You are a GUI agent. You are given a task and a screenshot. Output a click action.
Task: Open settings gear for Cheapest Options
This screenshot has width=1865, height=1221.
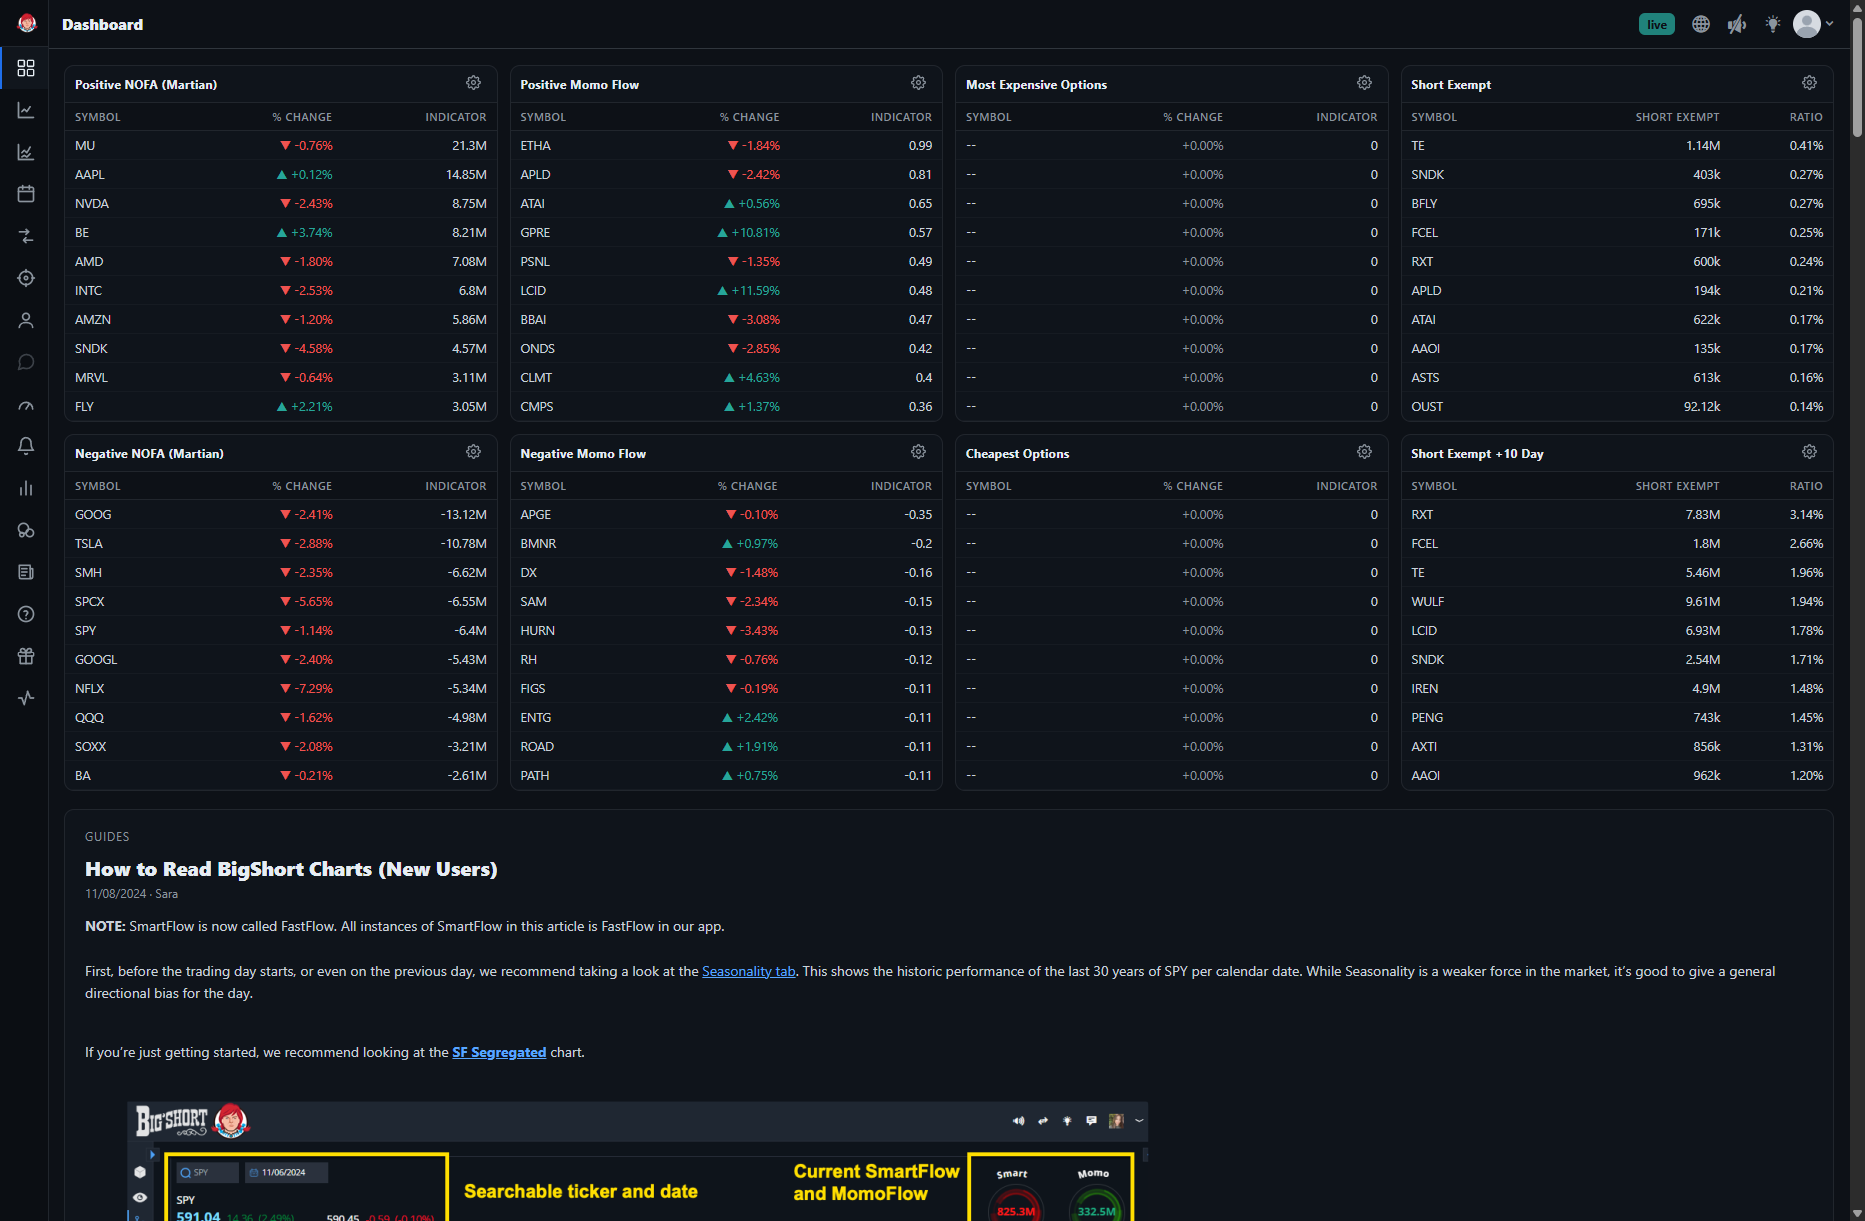point(1364,452)
